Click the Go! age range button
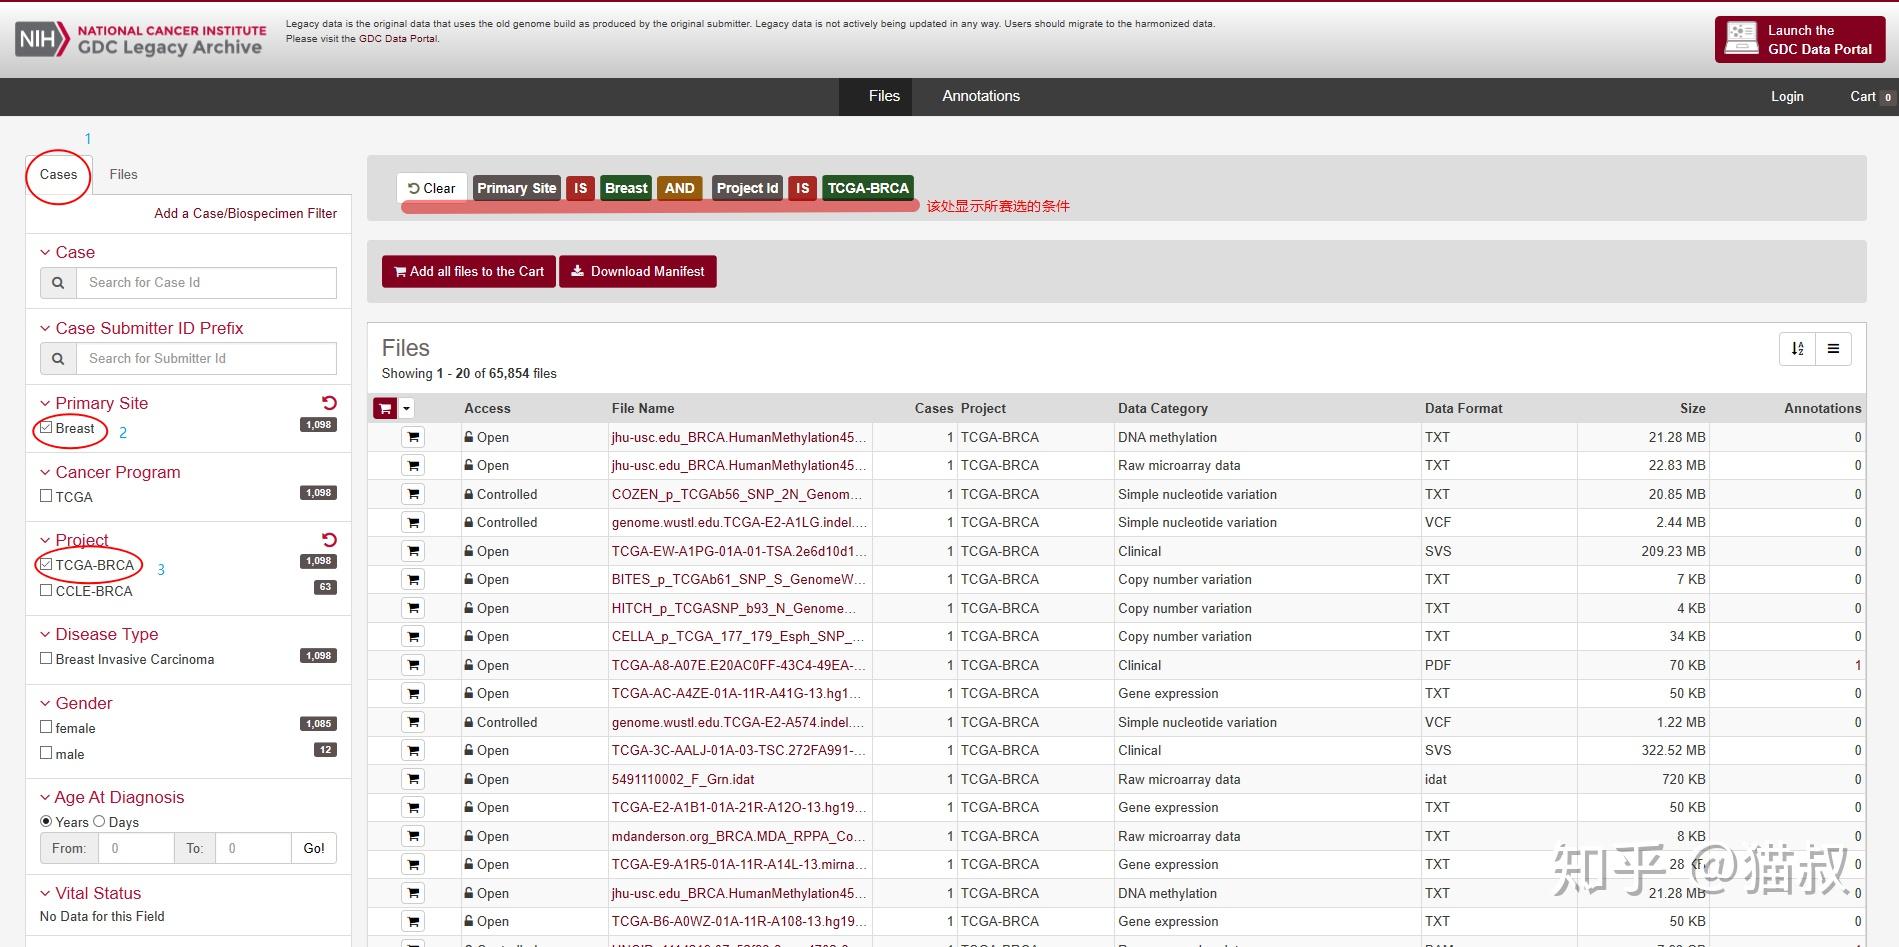The image size is (1899, 947). coord(314,848)
